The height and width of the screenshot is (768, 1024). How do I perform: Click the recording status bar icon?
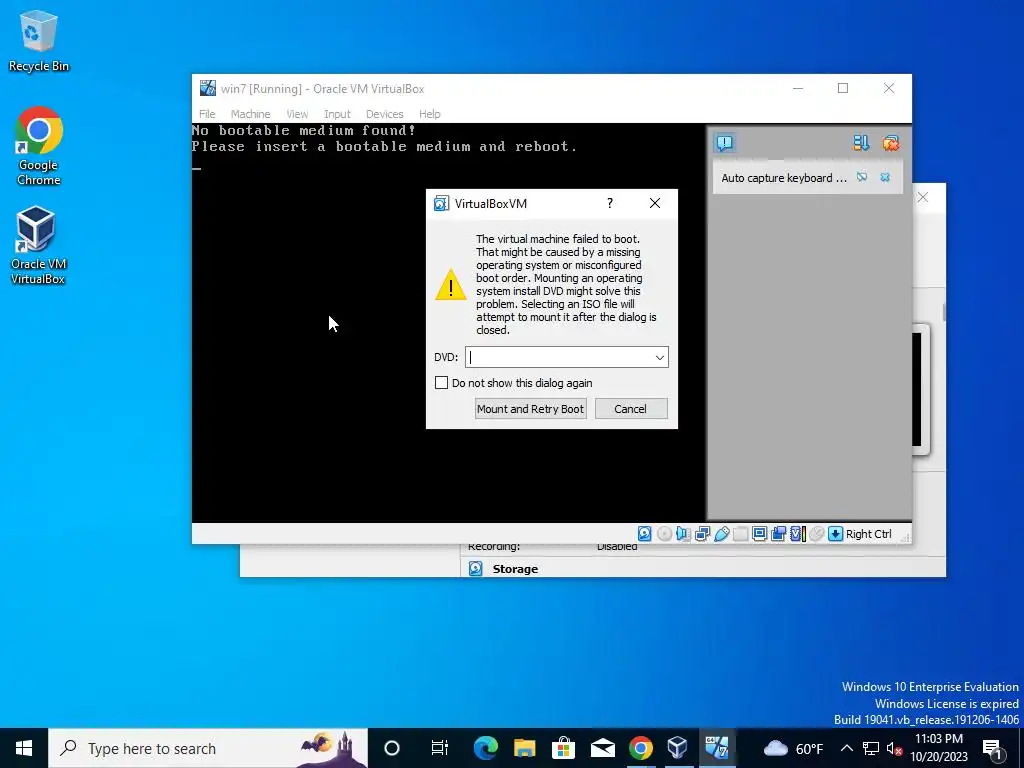(x=778, y=534)
